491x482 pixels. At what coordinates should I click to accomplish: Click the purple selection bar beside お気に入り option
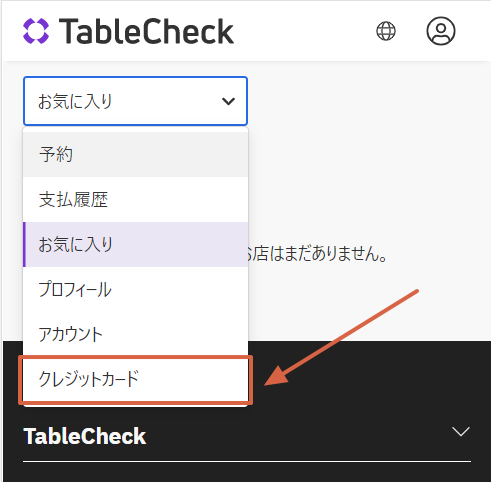coord(24,244)
